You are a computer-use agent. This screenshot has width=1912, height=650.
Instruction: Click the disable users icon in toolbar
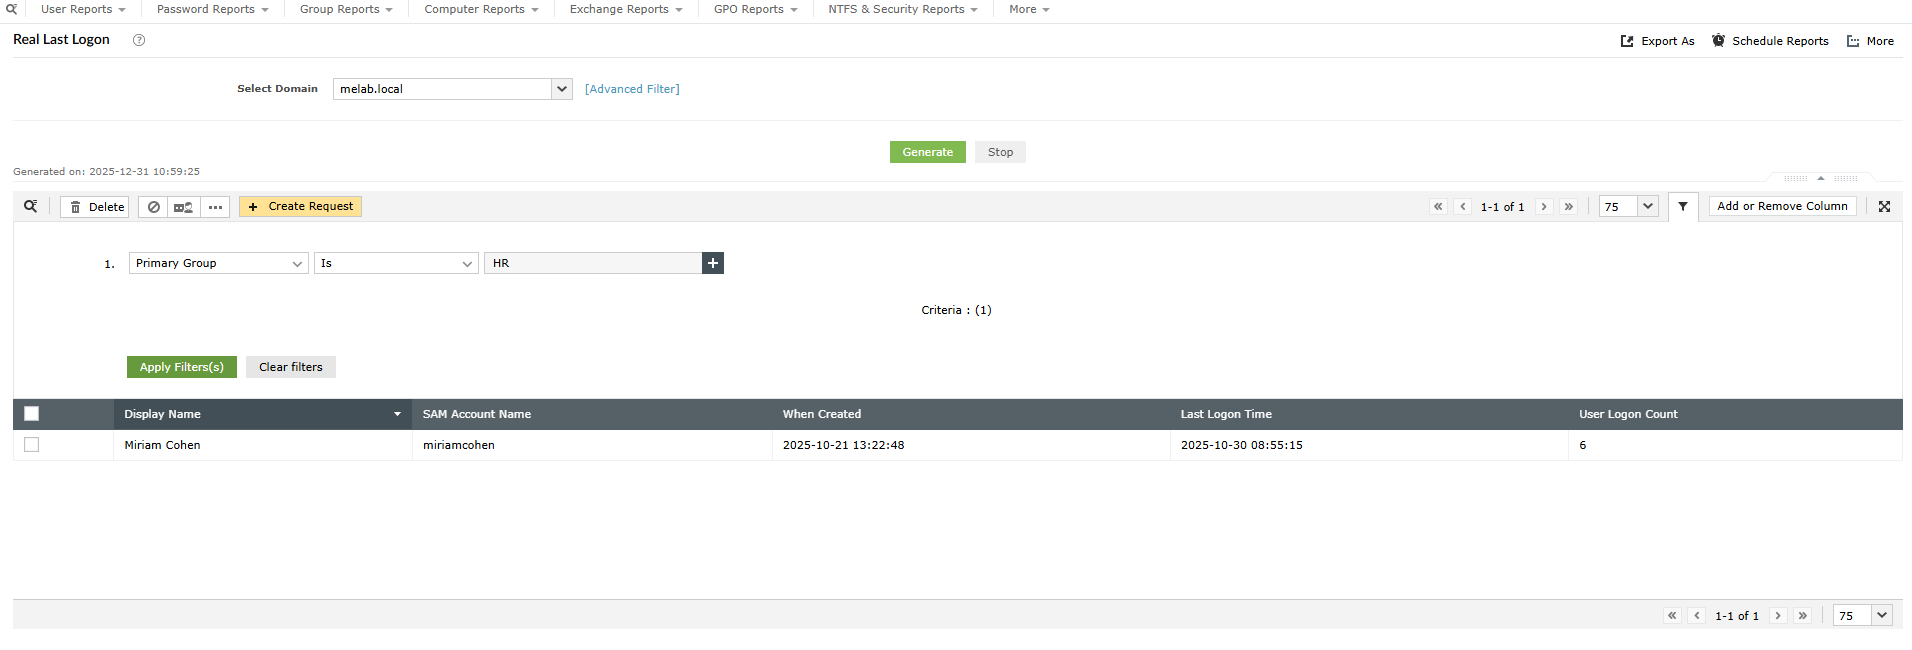pyautogui.click(x=153, y=207)
